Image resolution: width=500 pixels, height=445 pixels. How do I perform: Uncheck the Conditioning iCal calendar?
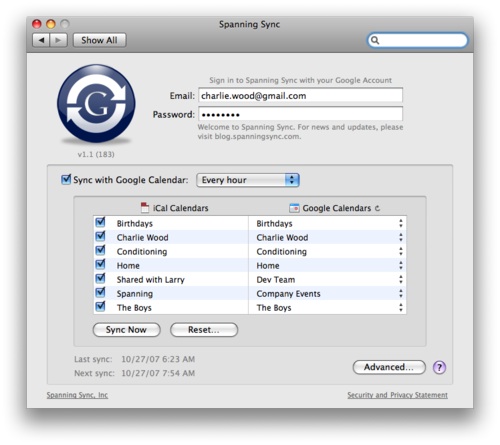click(x=100, y=250)
